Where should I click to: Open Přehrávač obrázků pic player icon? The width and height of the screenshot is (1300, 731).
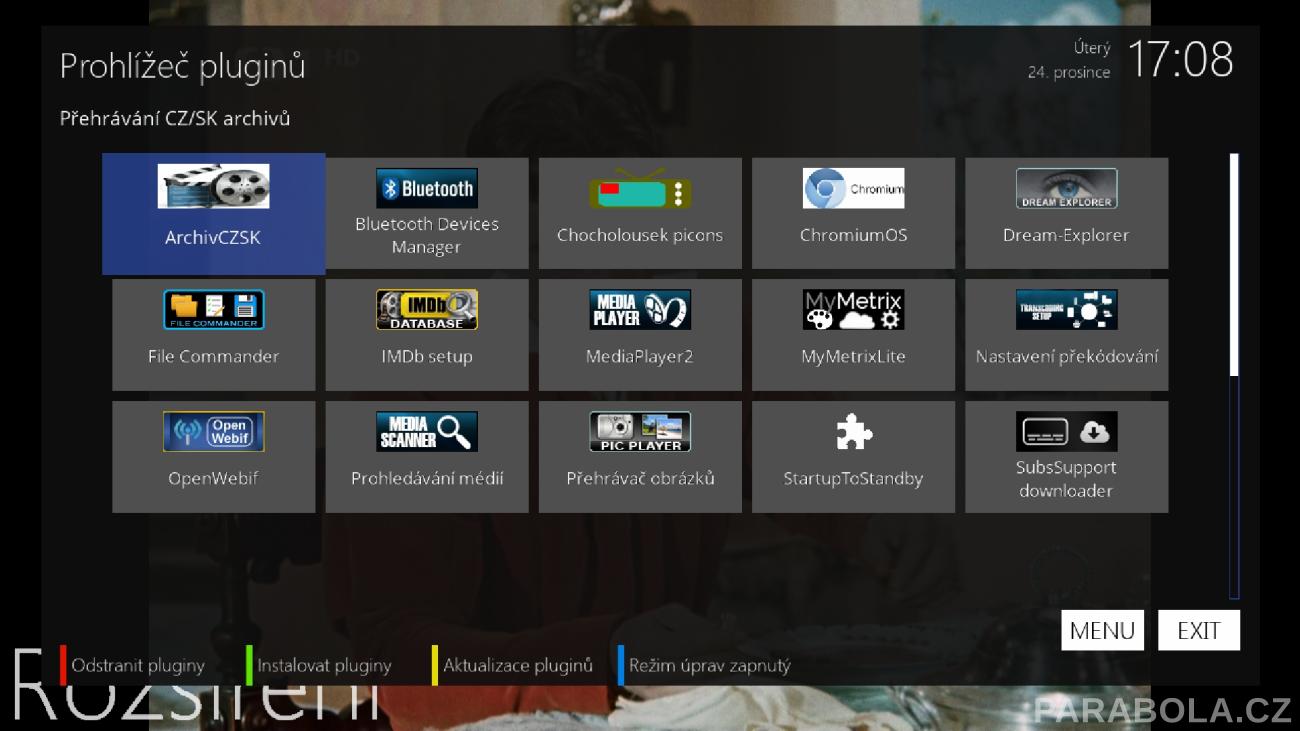point(640,432)
